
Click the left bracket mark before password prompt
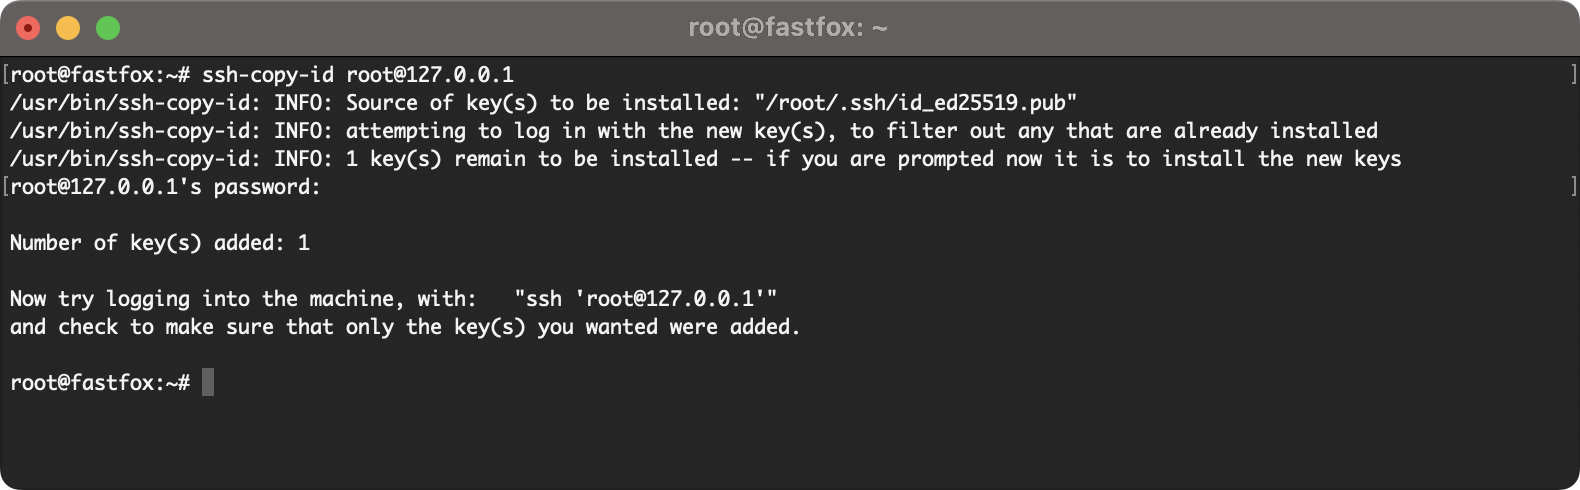[x=6, y=186]
